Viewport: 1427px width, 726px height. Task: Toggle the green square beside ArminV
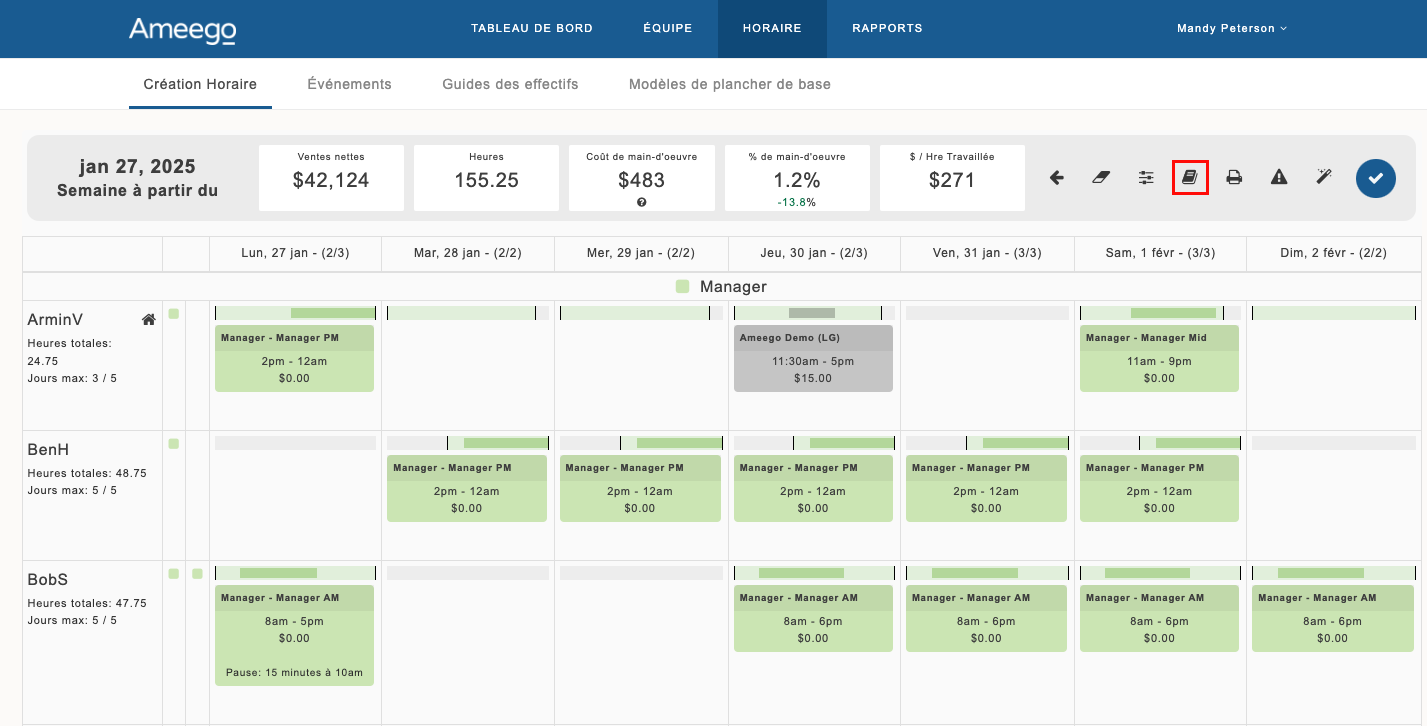174,314
